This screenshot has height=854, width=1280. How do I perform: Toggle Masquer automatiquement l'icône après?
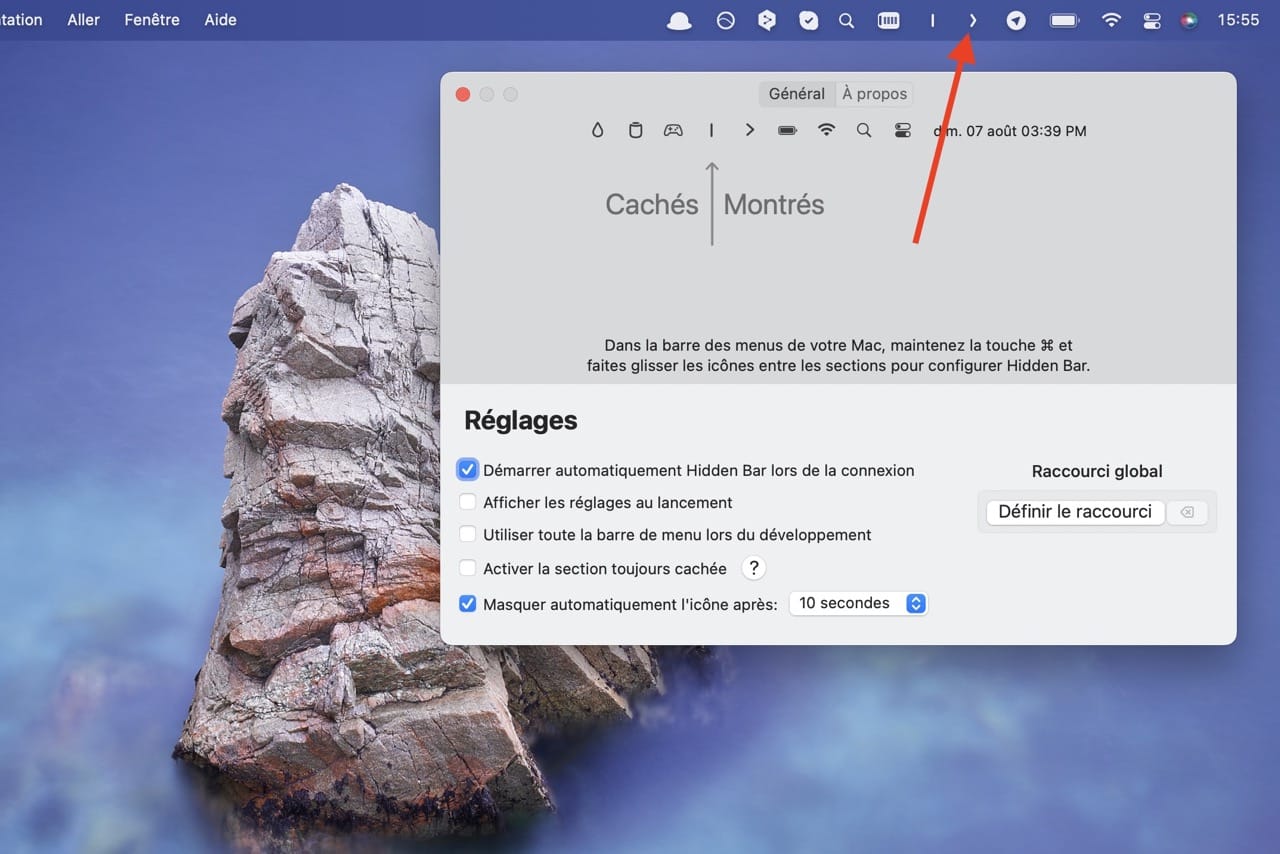pyautogui.click(x=467, y=604)
